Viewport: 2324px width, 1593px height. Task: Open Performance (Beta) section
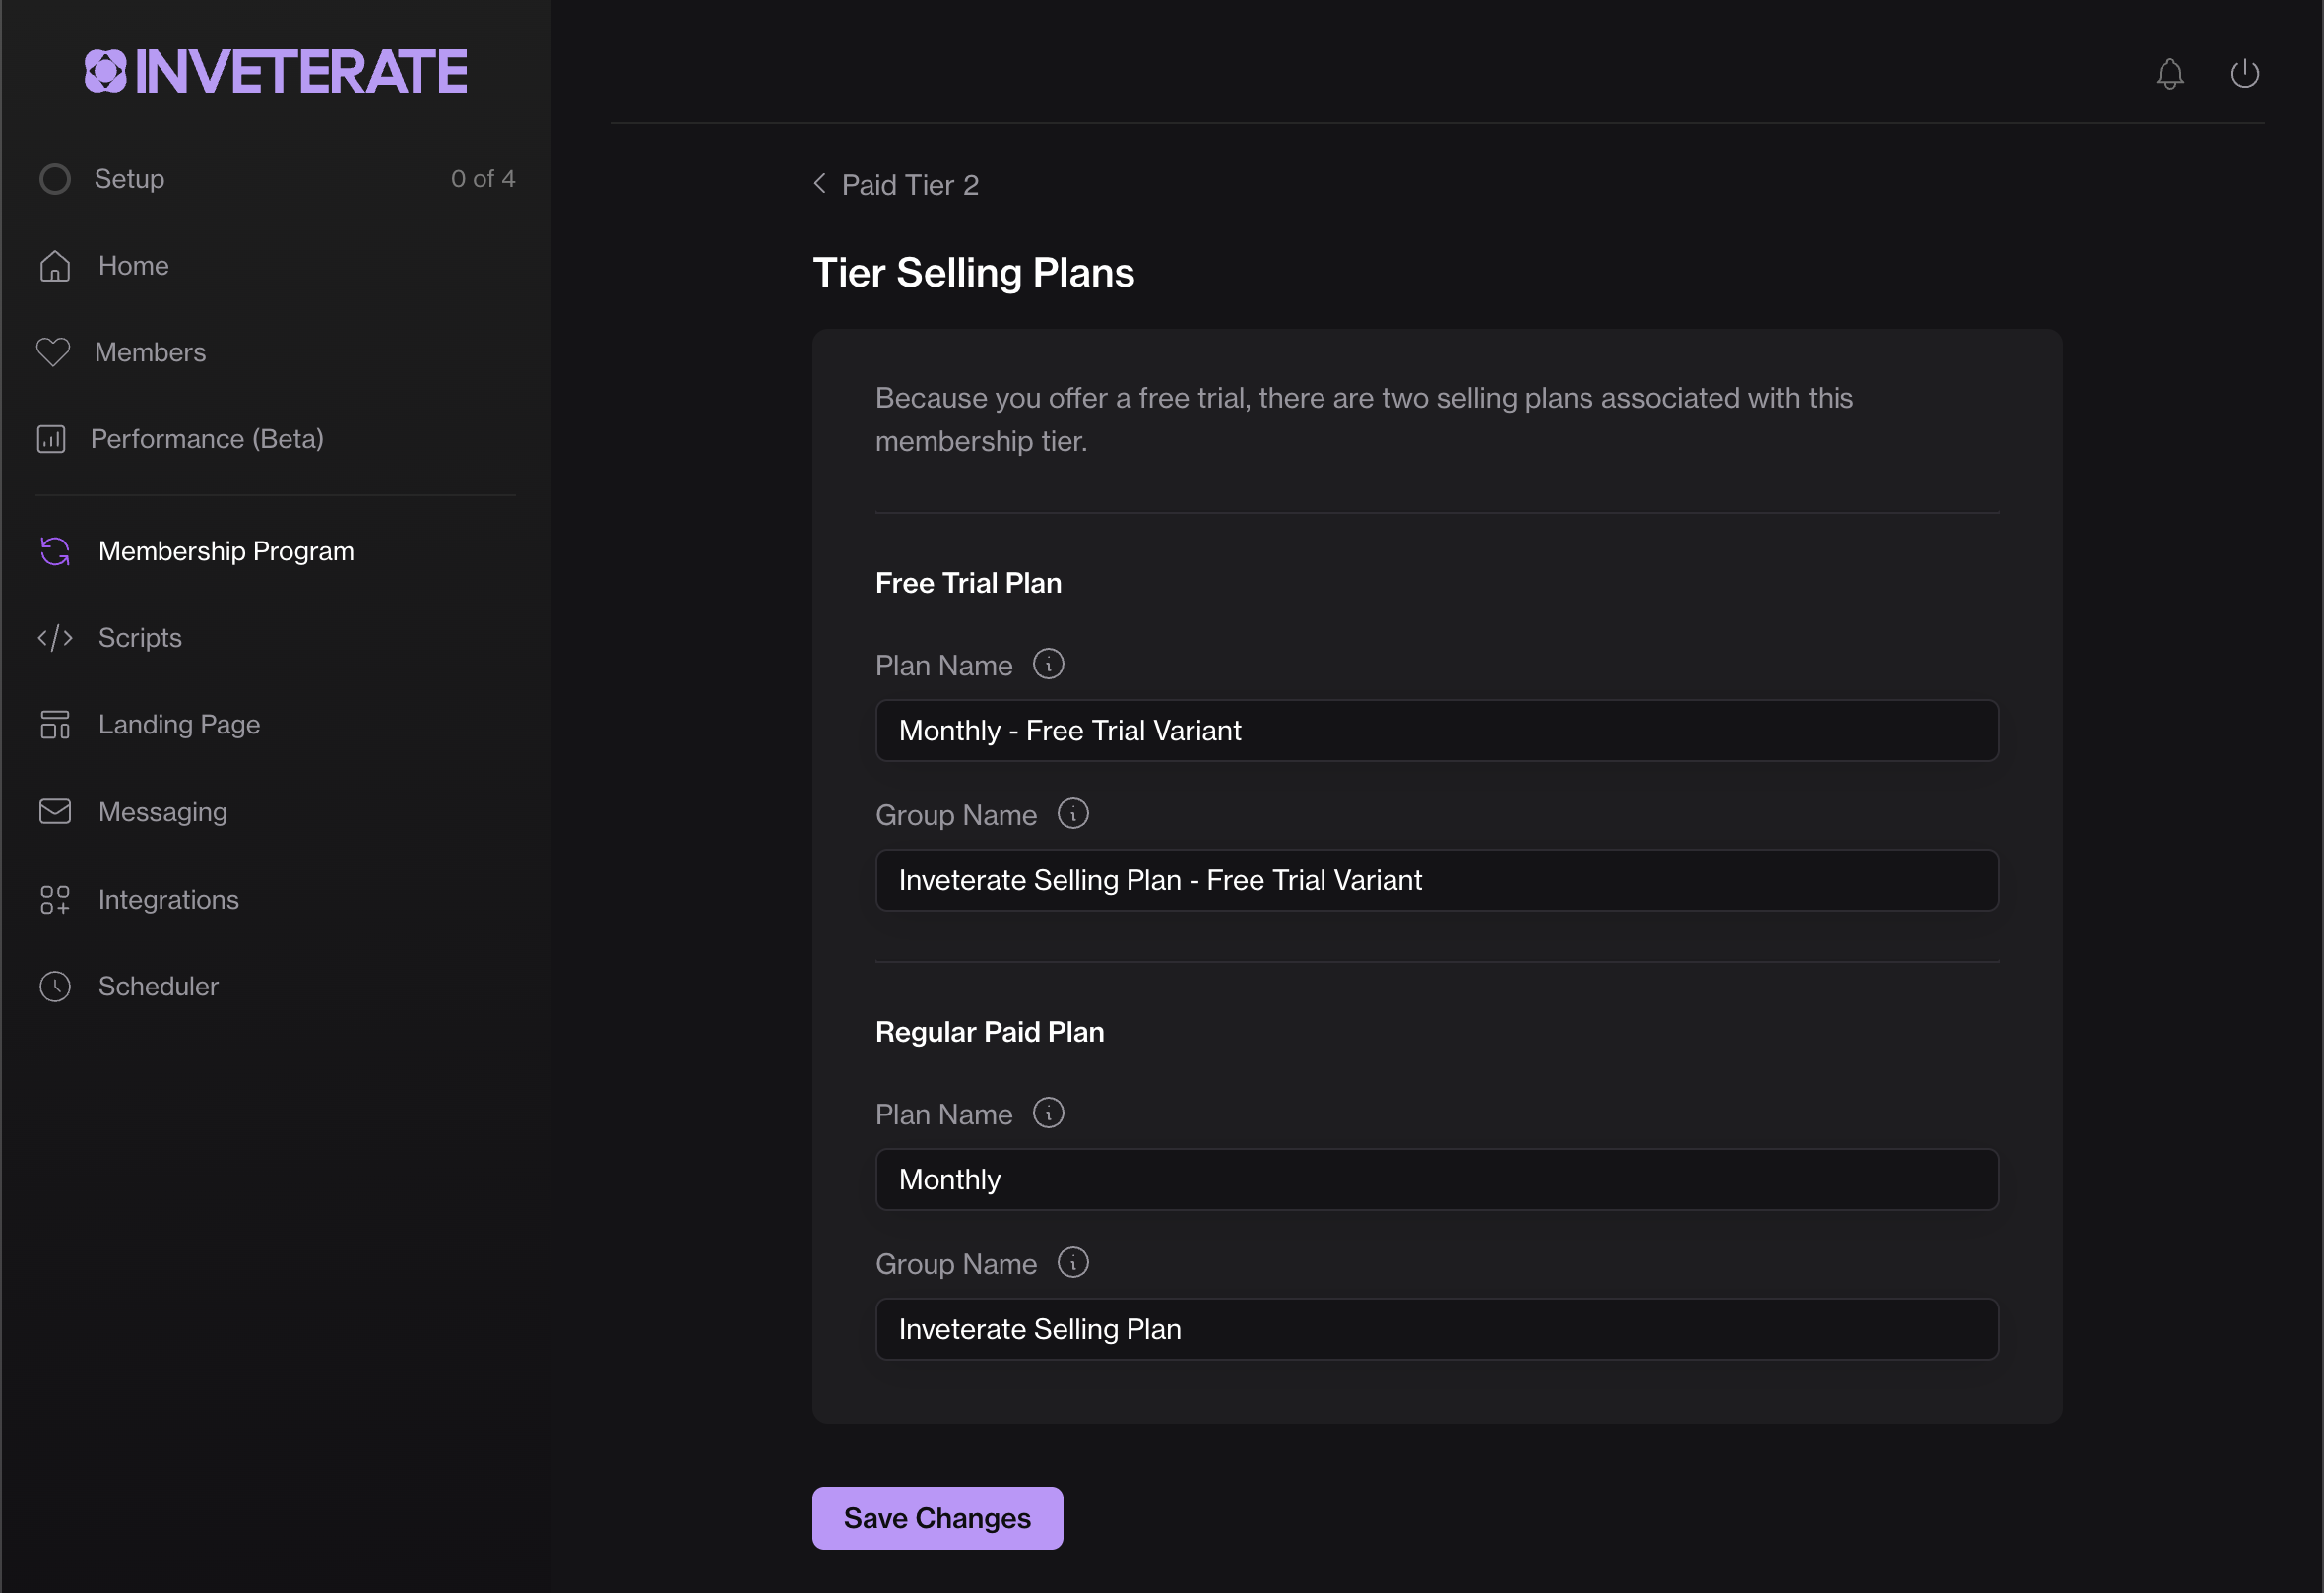207,439
